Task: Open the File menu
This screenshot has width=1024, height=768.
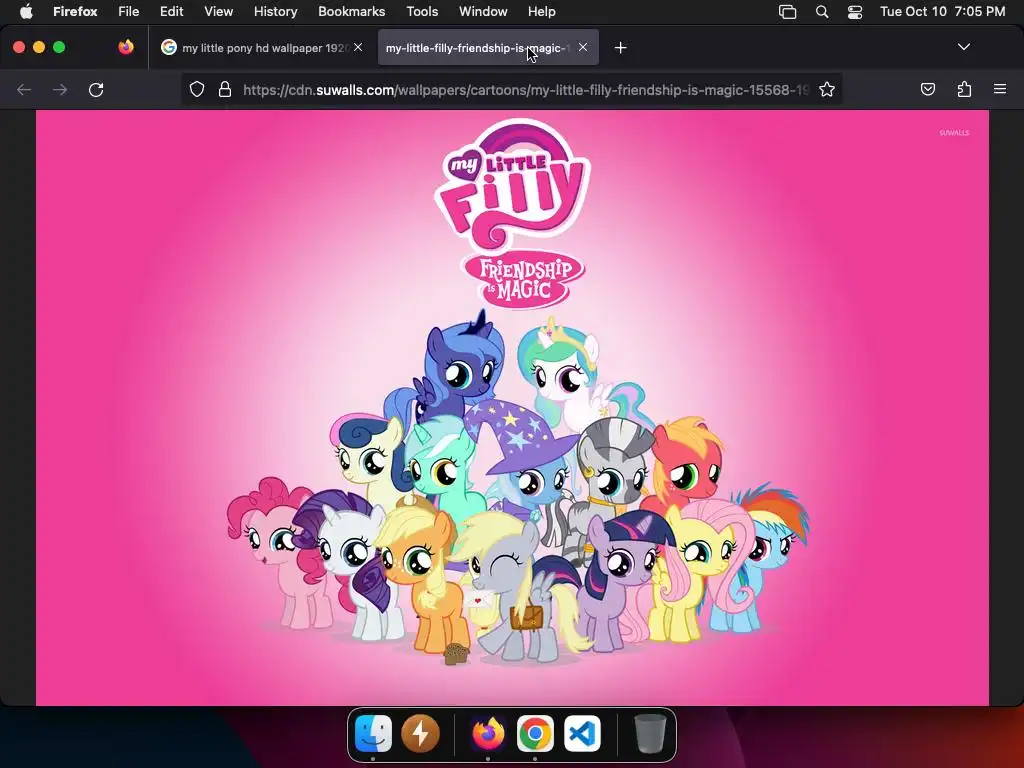Action: click(129, 11)
